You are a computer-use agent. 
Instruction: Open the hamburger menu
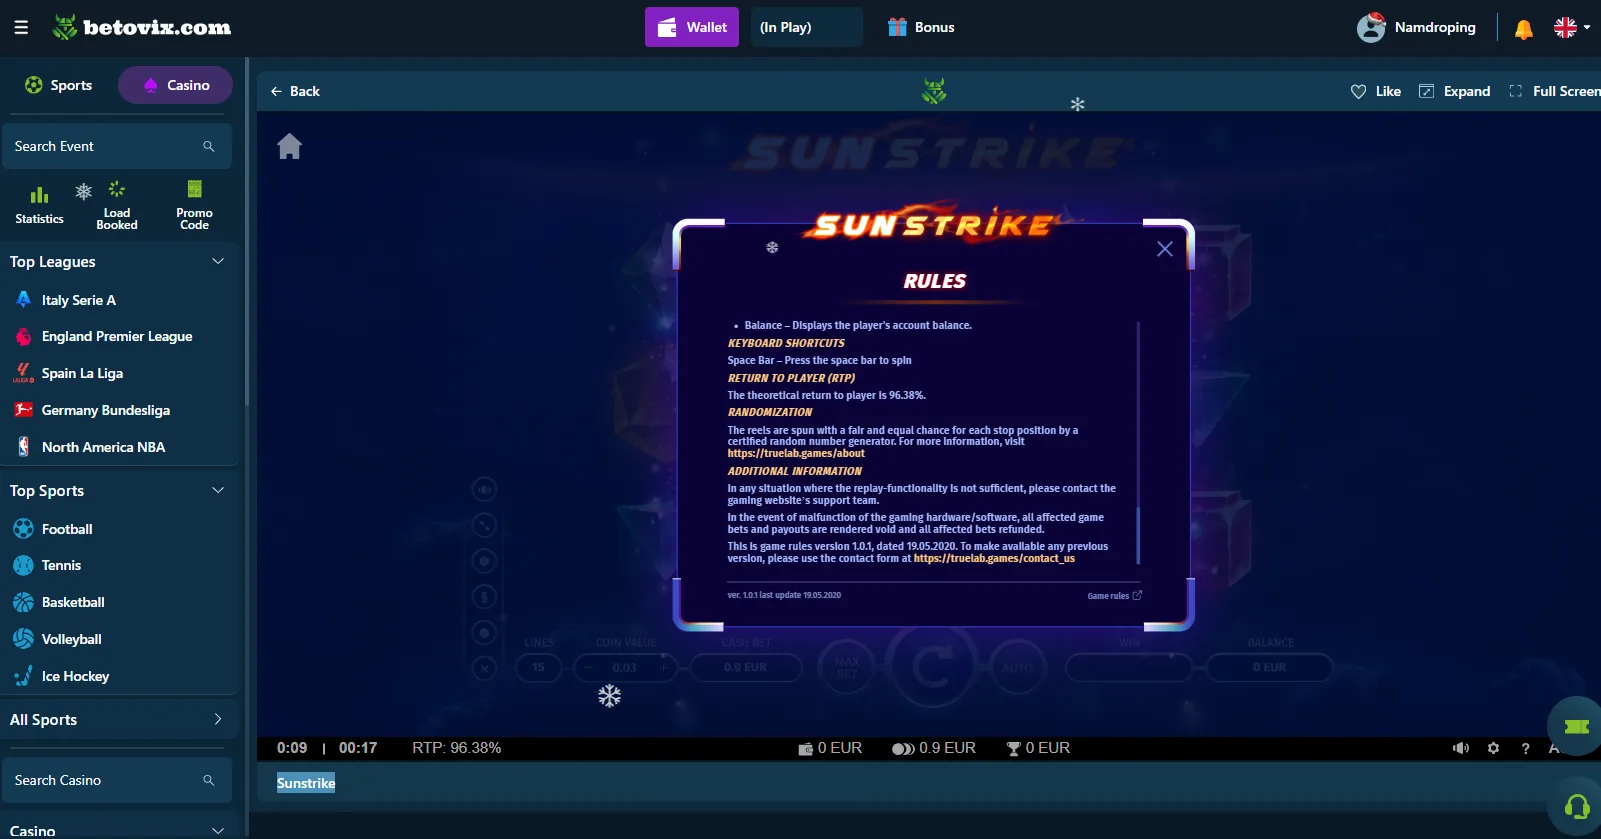21,27
